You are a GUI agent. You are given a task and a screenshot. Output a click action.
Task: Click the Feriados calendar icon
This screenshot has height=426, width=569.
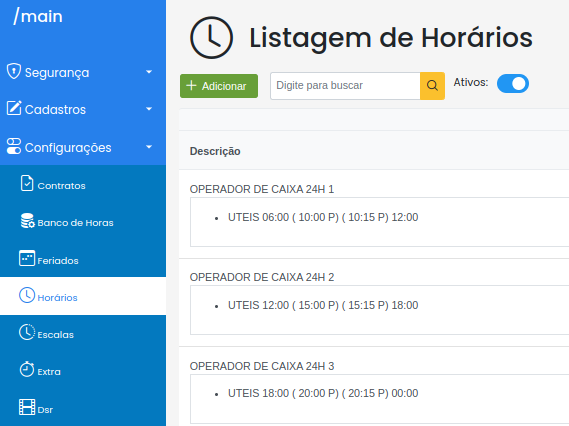[27, 258]
